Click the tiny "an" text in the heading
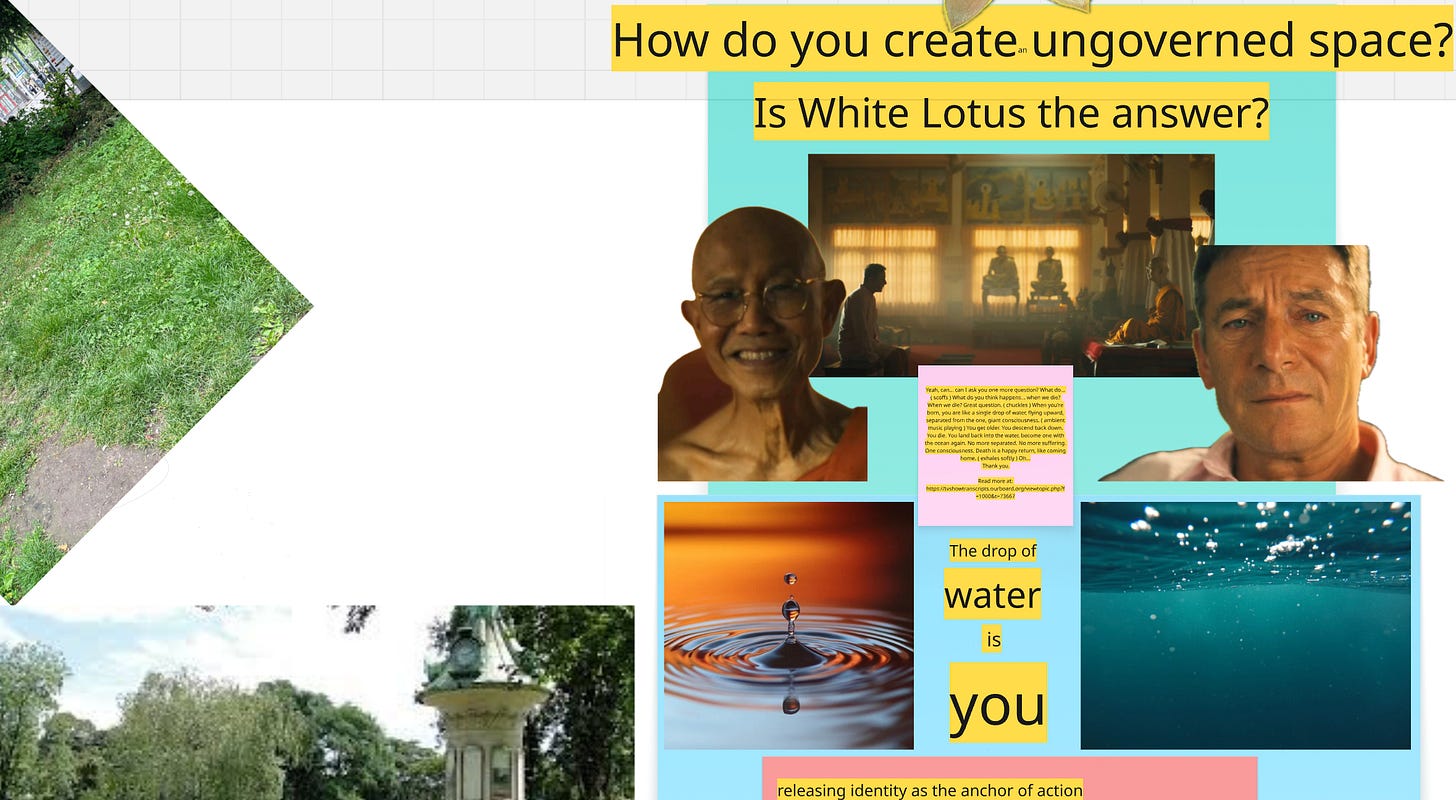Image resolution: width=1456 pixels, height=800 pixels. (x=1022, y=48)
